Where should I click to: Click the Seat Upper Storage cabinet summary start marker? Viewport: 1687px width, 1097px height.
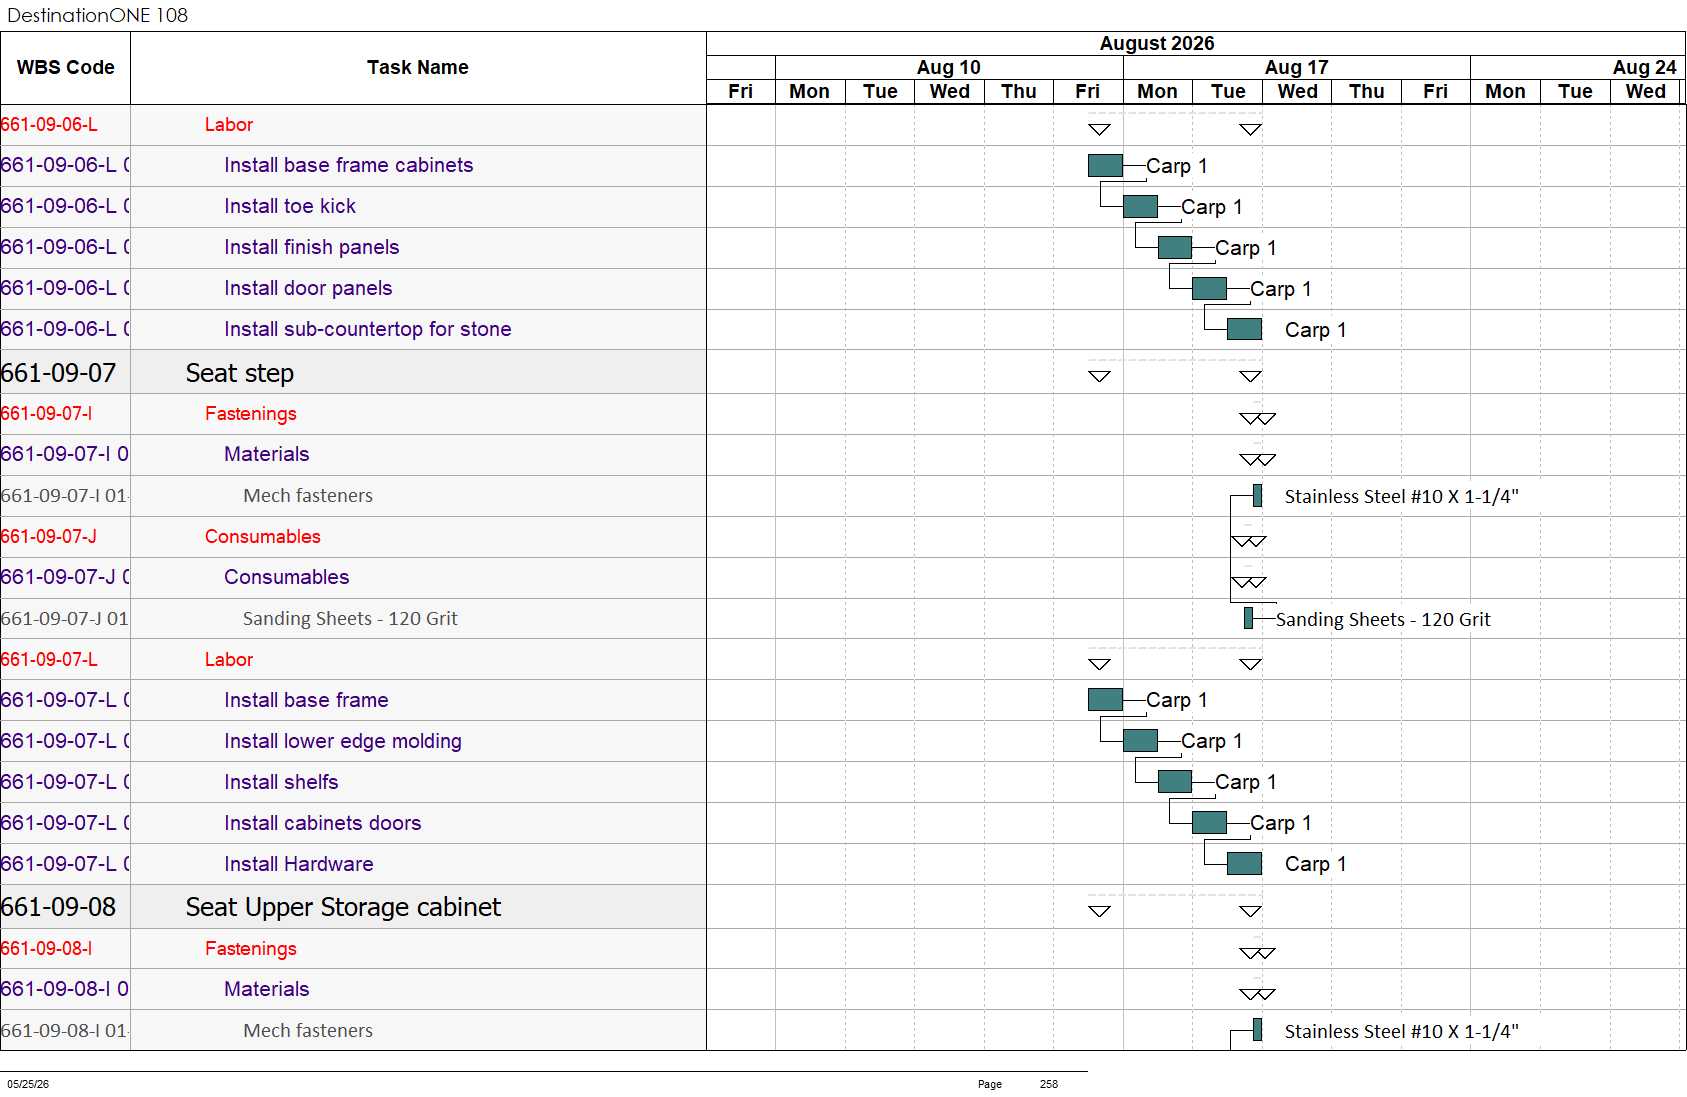pos(1099,911)
